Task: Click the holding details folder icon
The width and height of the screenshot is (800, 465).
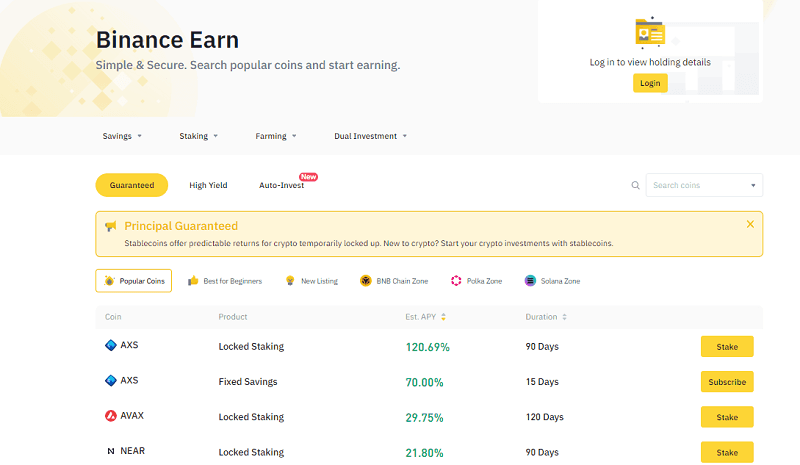Action: (x=649, y=32)
